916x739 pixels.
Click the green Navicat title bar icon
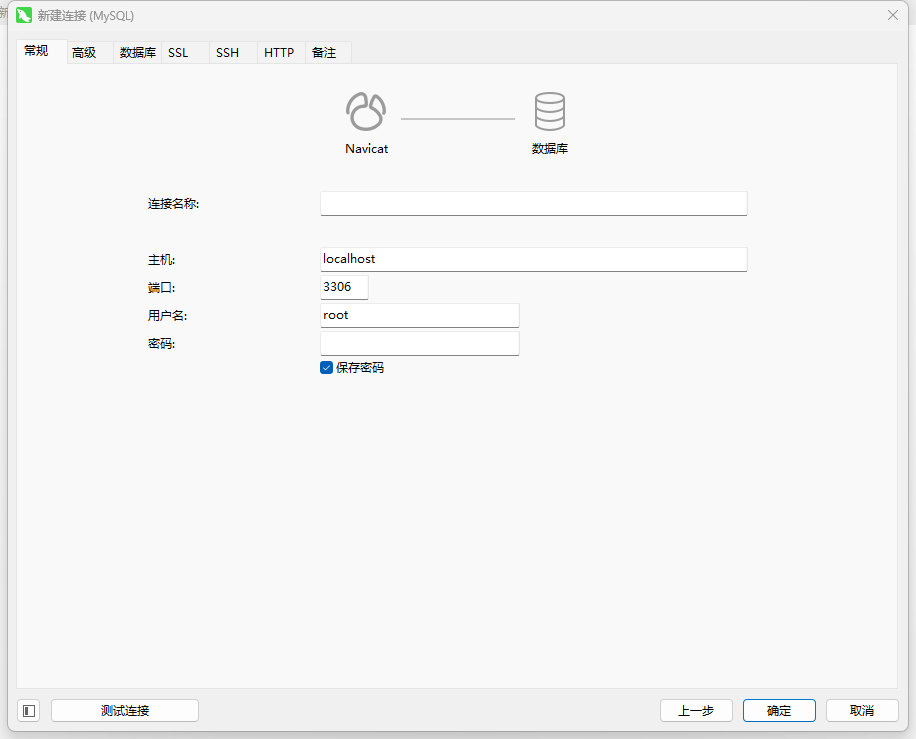coord(24,15)
